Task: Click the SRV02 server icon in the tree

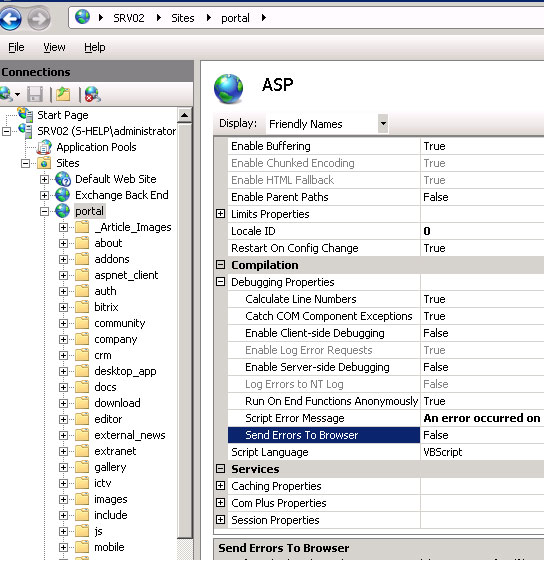Action: tap(25, 131)
